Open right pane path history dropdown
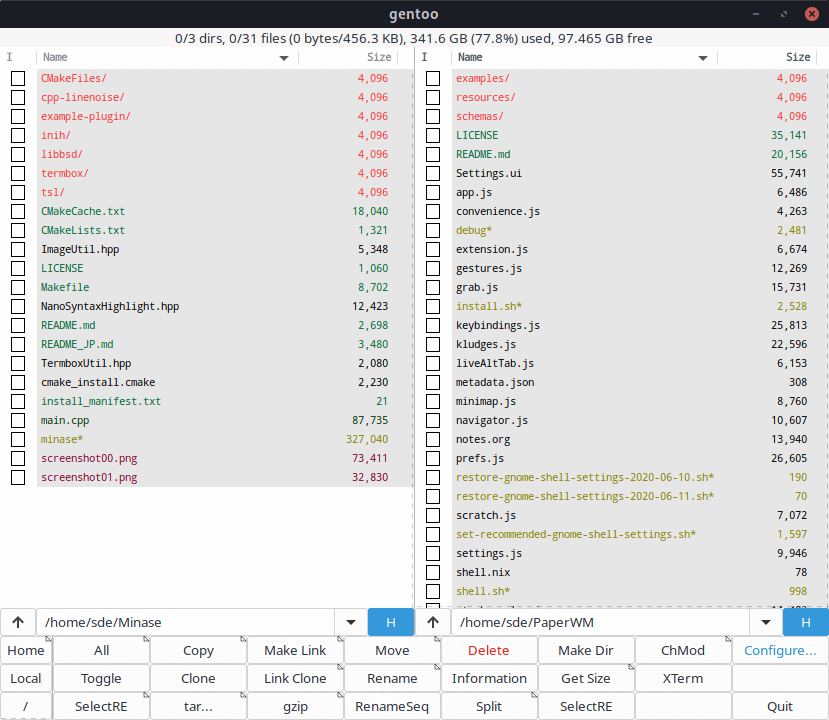This screenshot has height=720, width=829. pos(766,622)
